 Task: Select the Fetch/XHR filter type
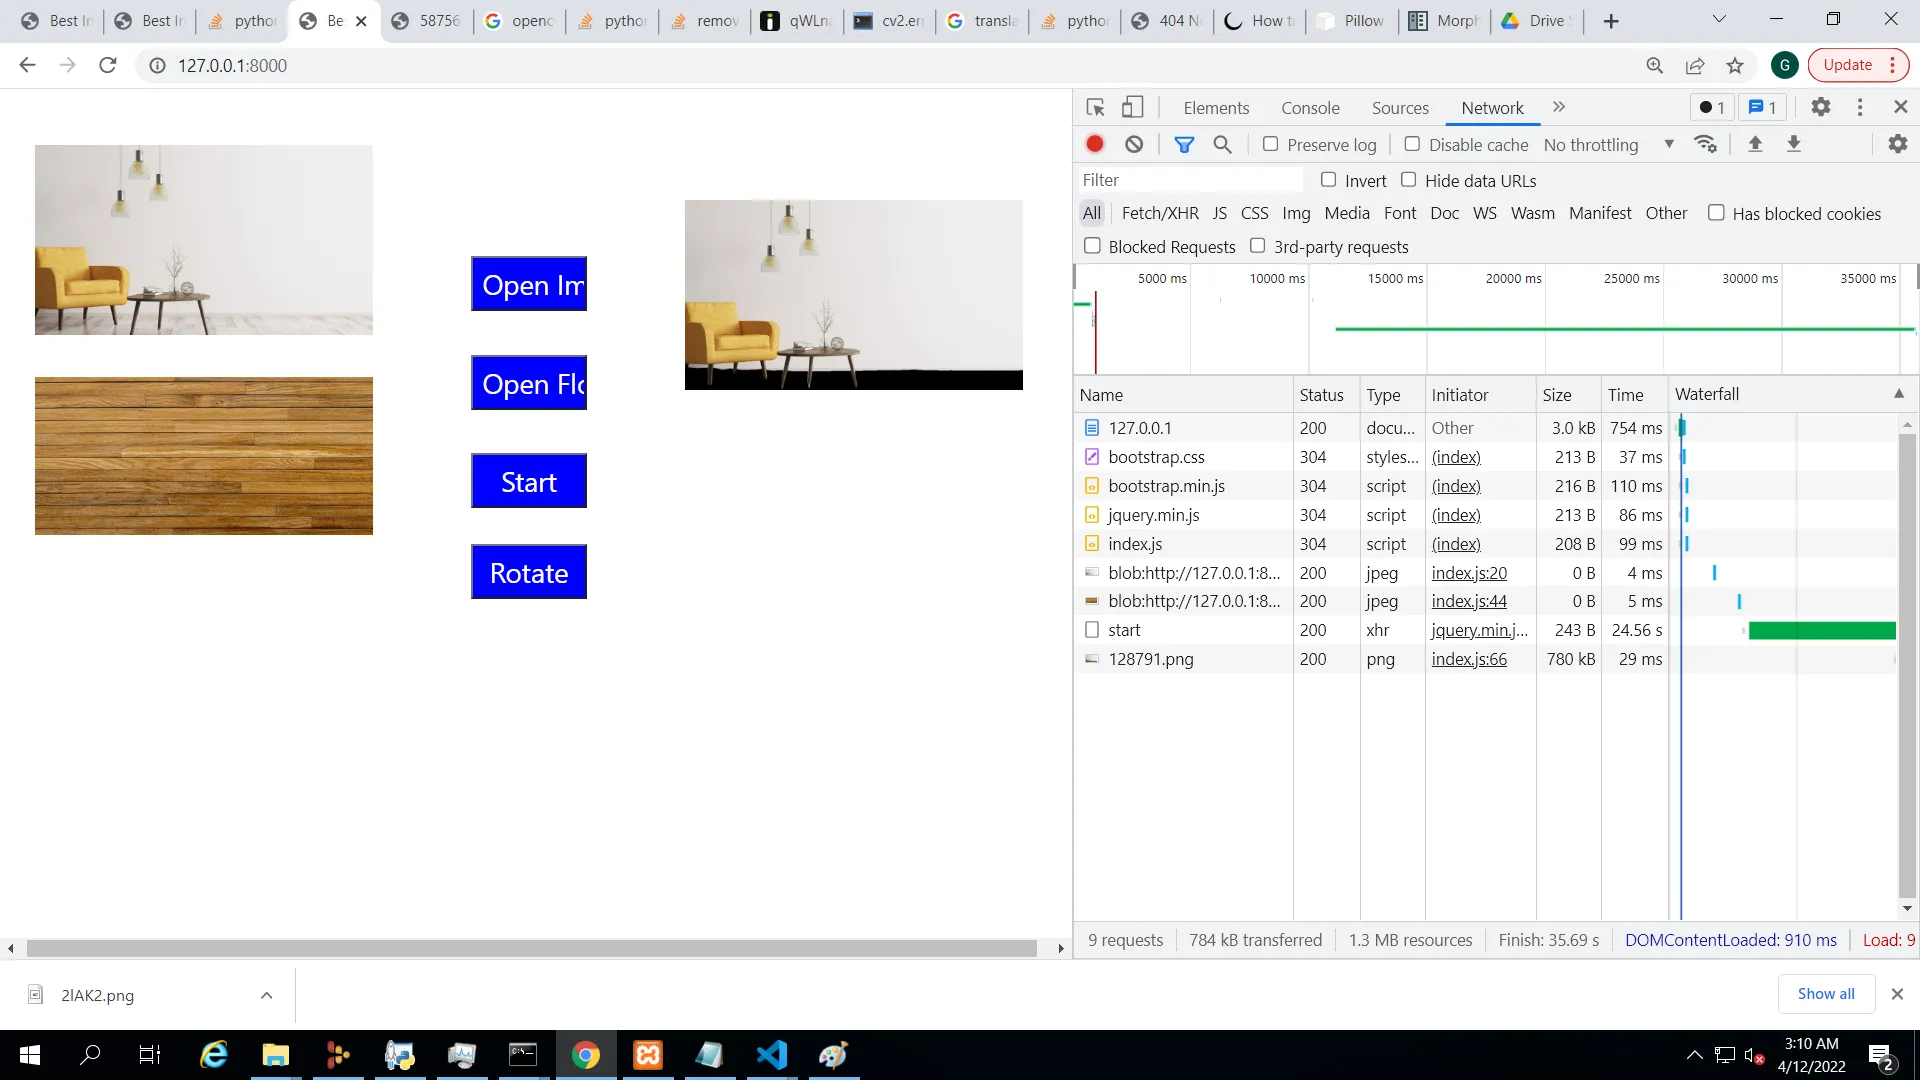pyautogui.click(x=1160, y=213)
